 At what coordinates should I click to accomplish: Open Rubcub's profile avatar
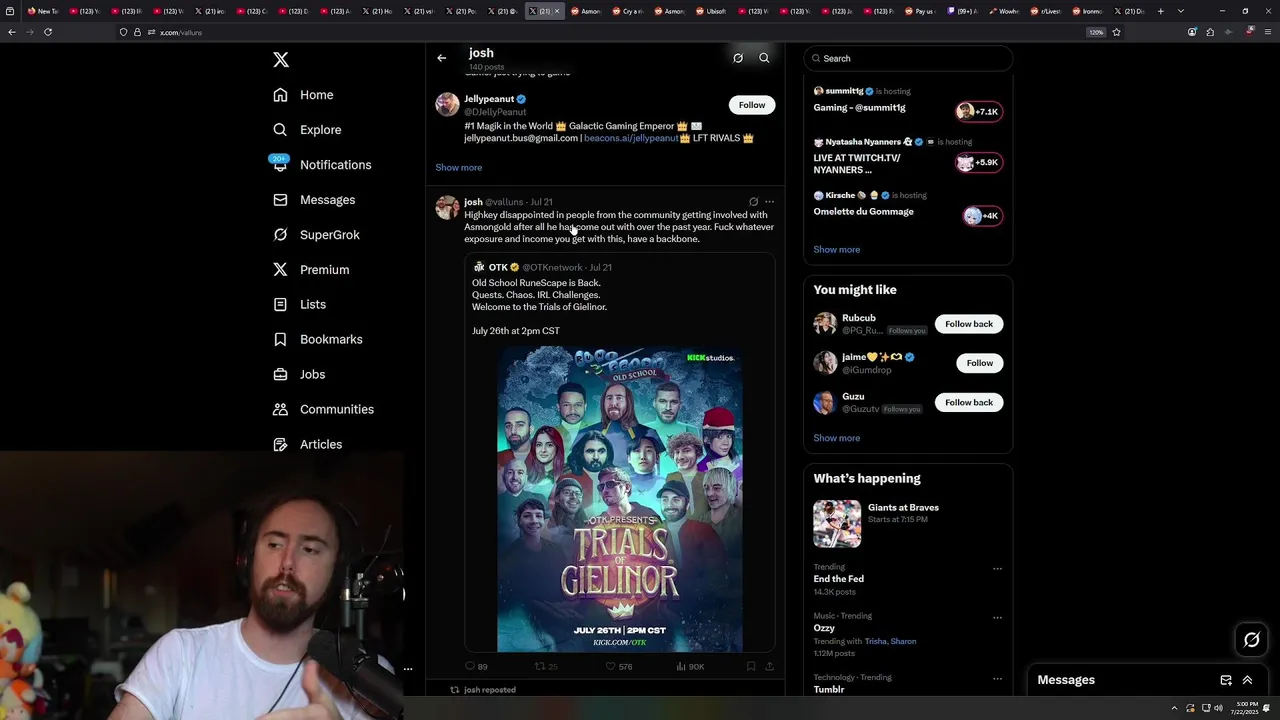pos(825,323)
